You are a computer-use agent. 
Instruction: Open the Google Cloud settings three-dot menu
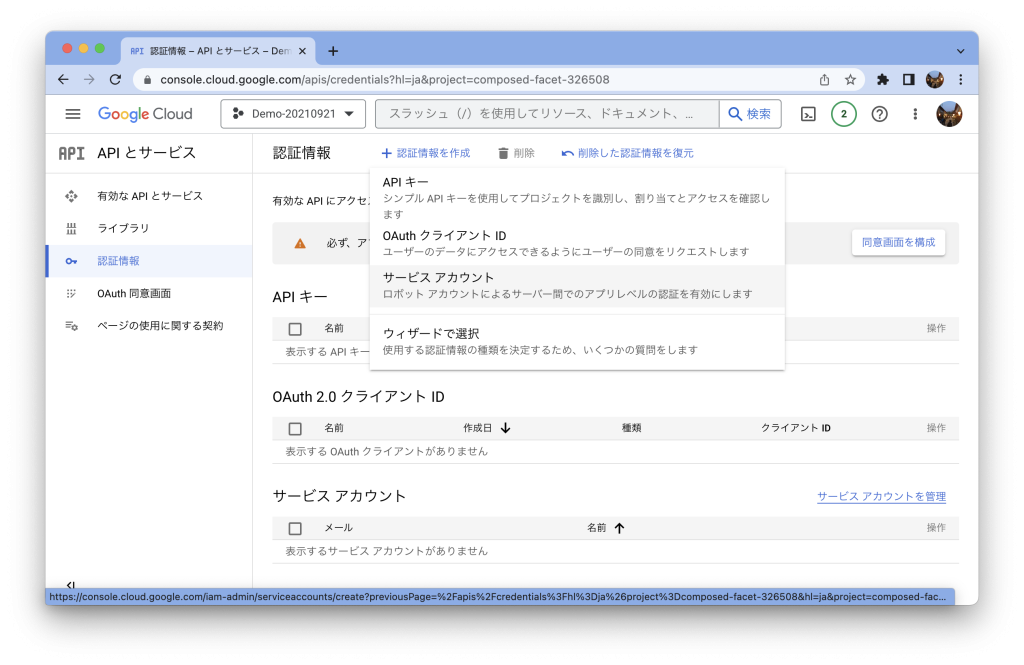[x=915, y=114]
